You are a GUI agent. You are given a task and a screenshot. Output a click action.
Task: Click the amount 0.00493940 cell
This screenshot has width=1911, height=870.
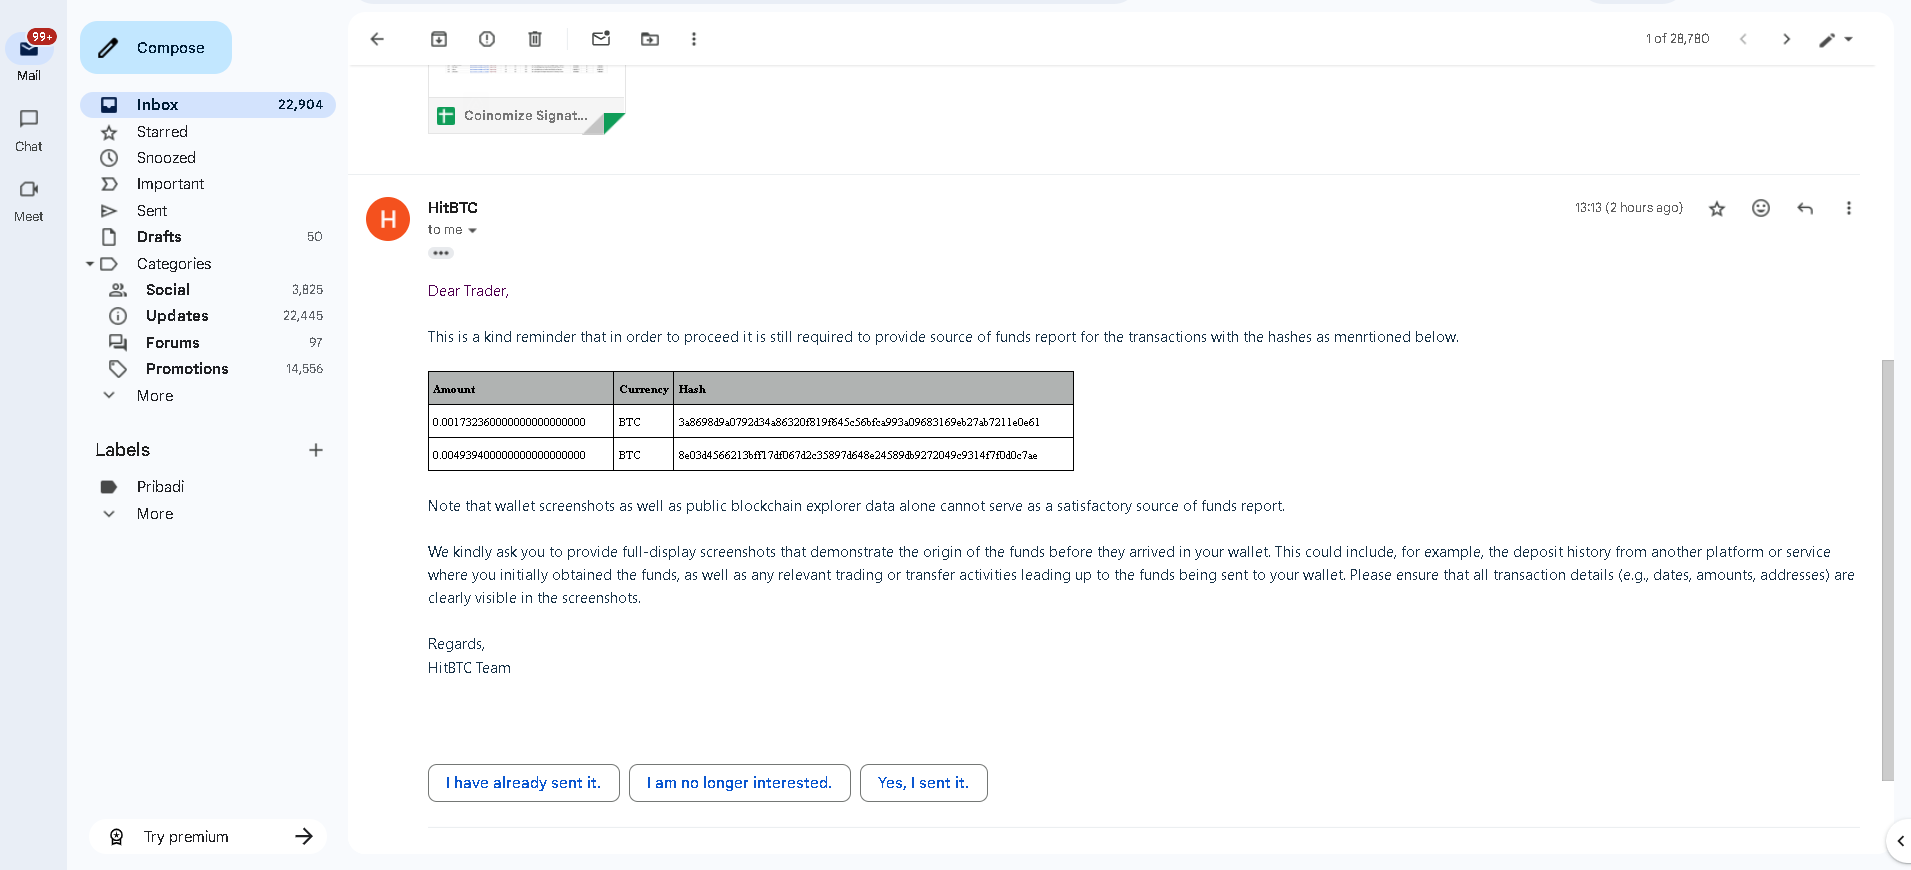click(x=521, y=455)
